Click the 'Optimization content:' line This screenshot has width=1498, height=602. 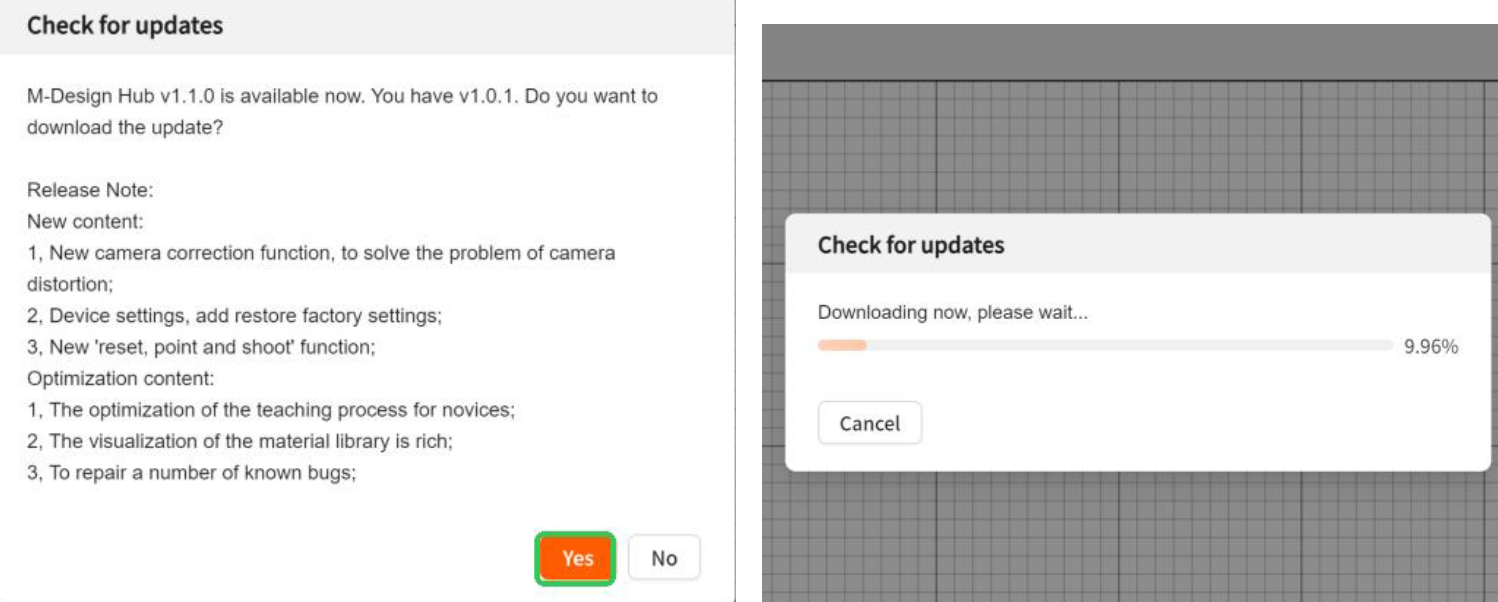tap(121, 378)
